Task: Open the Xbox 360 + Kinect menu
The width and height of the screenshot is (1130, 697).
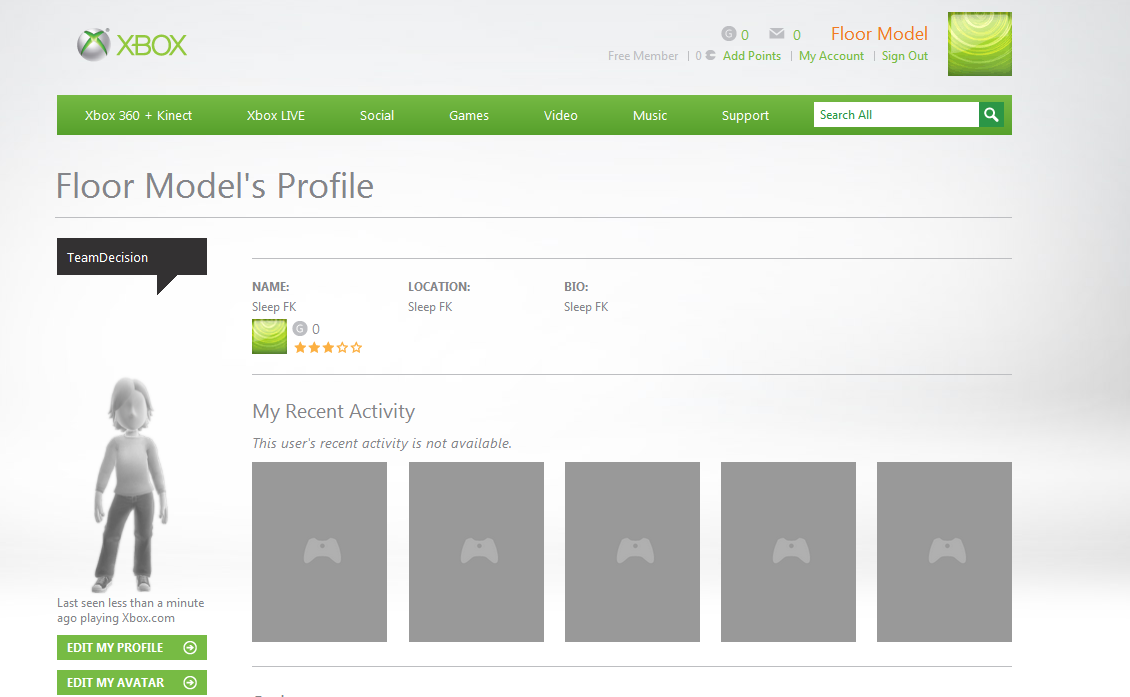Action: click(x=138, y=115)
